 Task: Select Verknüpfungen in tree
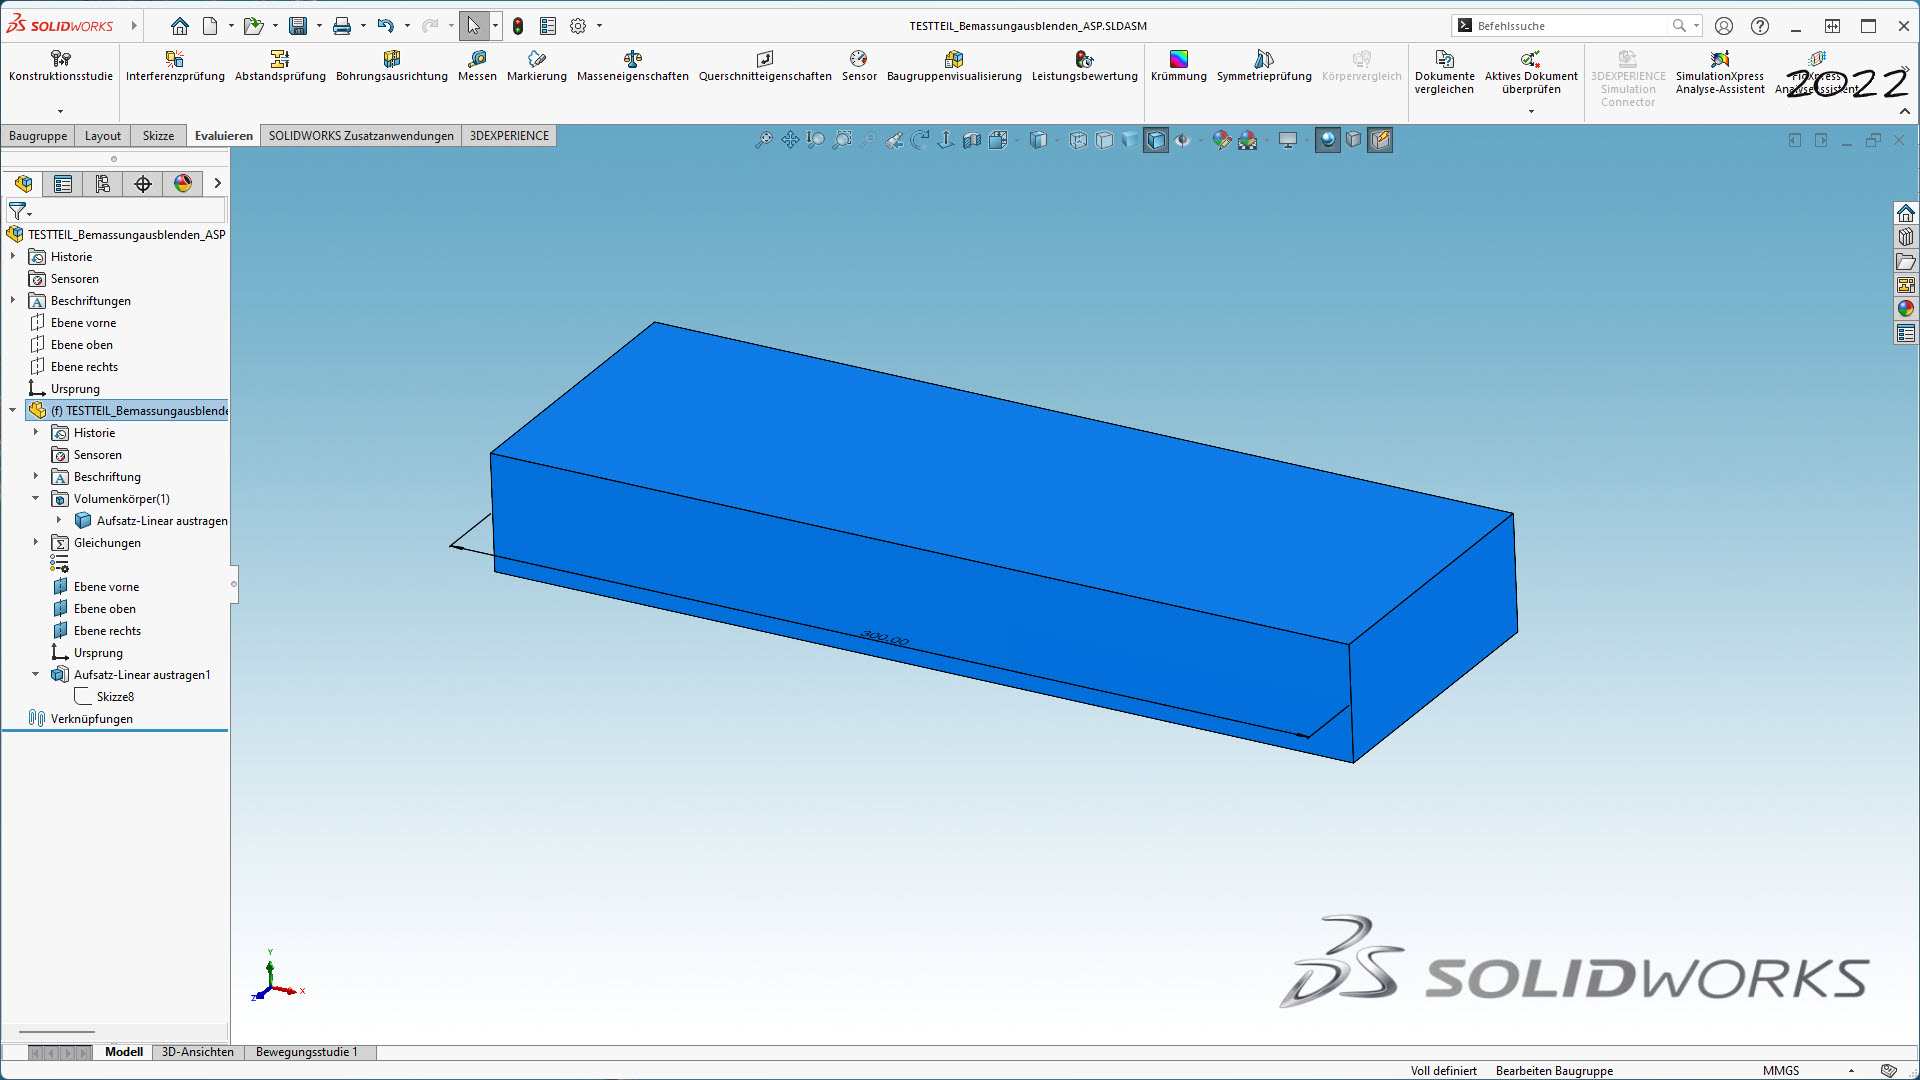[91, 719]
